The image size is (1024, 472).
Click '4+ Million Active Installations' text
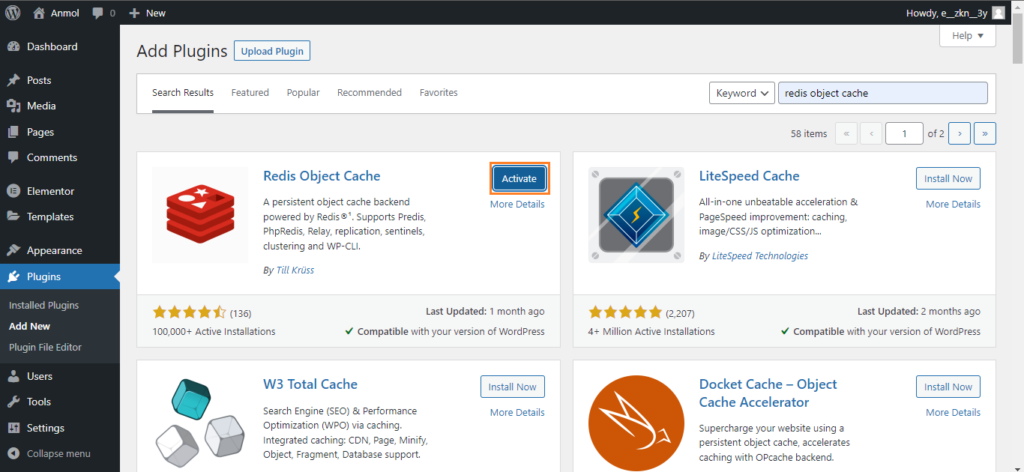pyautogui.click(x=652, y=332)
